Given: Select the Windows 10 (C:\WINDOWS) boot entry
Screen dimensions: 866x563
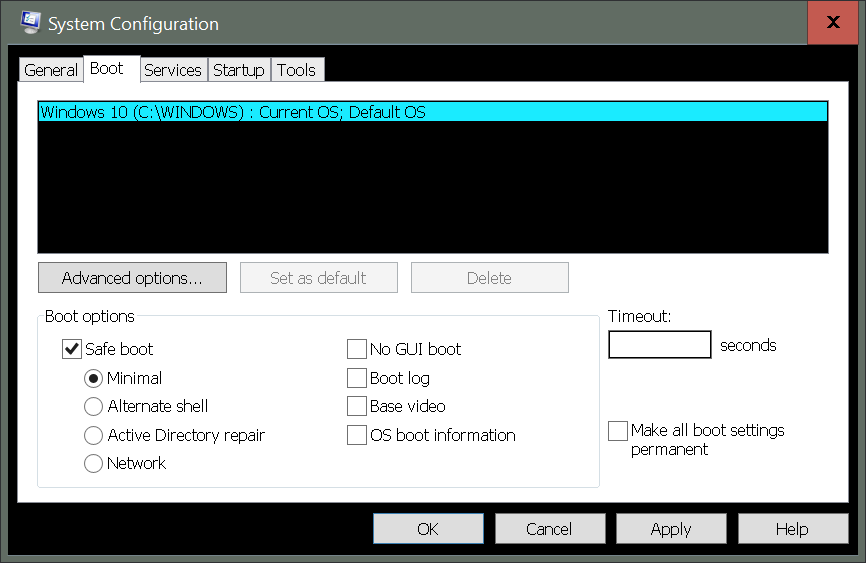Looking at the screenshot, I should tap(433, 112).
